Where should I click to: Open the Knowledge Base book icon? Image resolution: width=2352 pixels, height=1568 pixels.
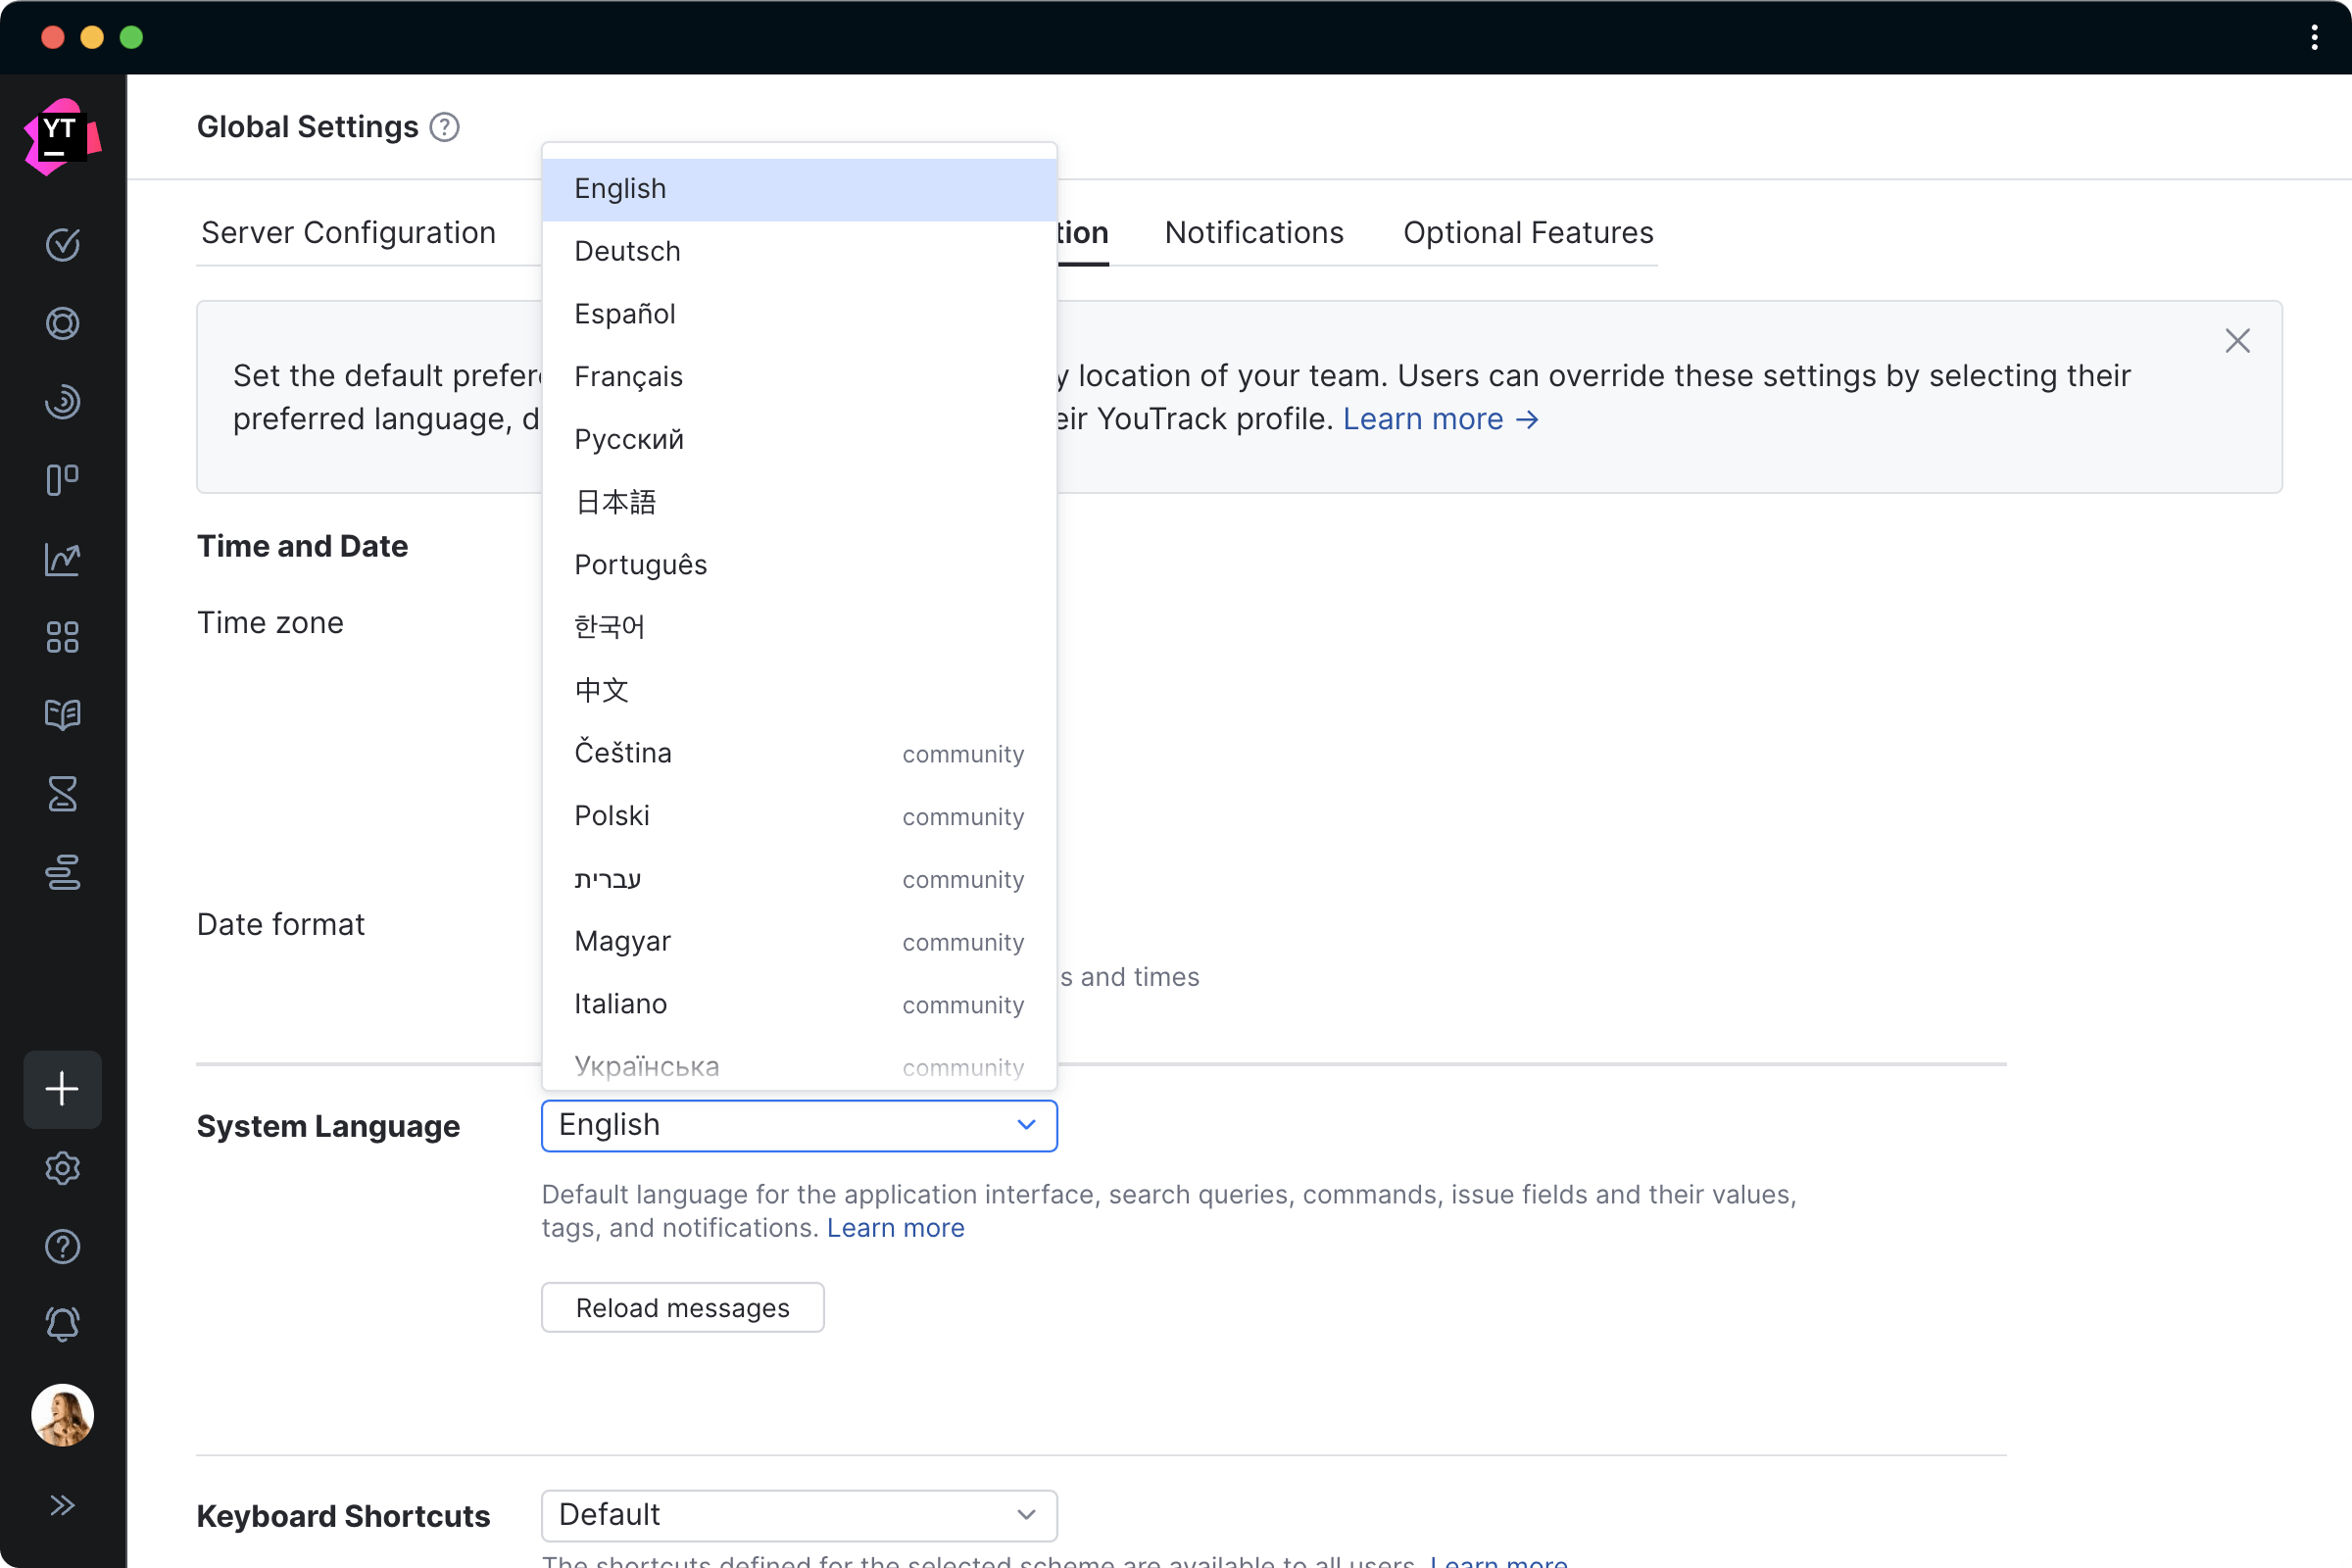pyautogui.click(x=62, y=715)
